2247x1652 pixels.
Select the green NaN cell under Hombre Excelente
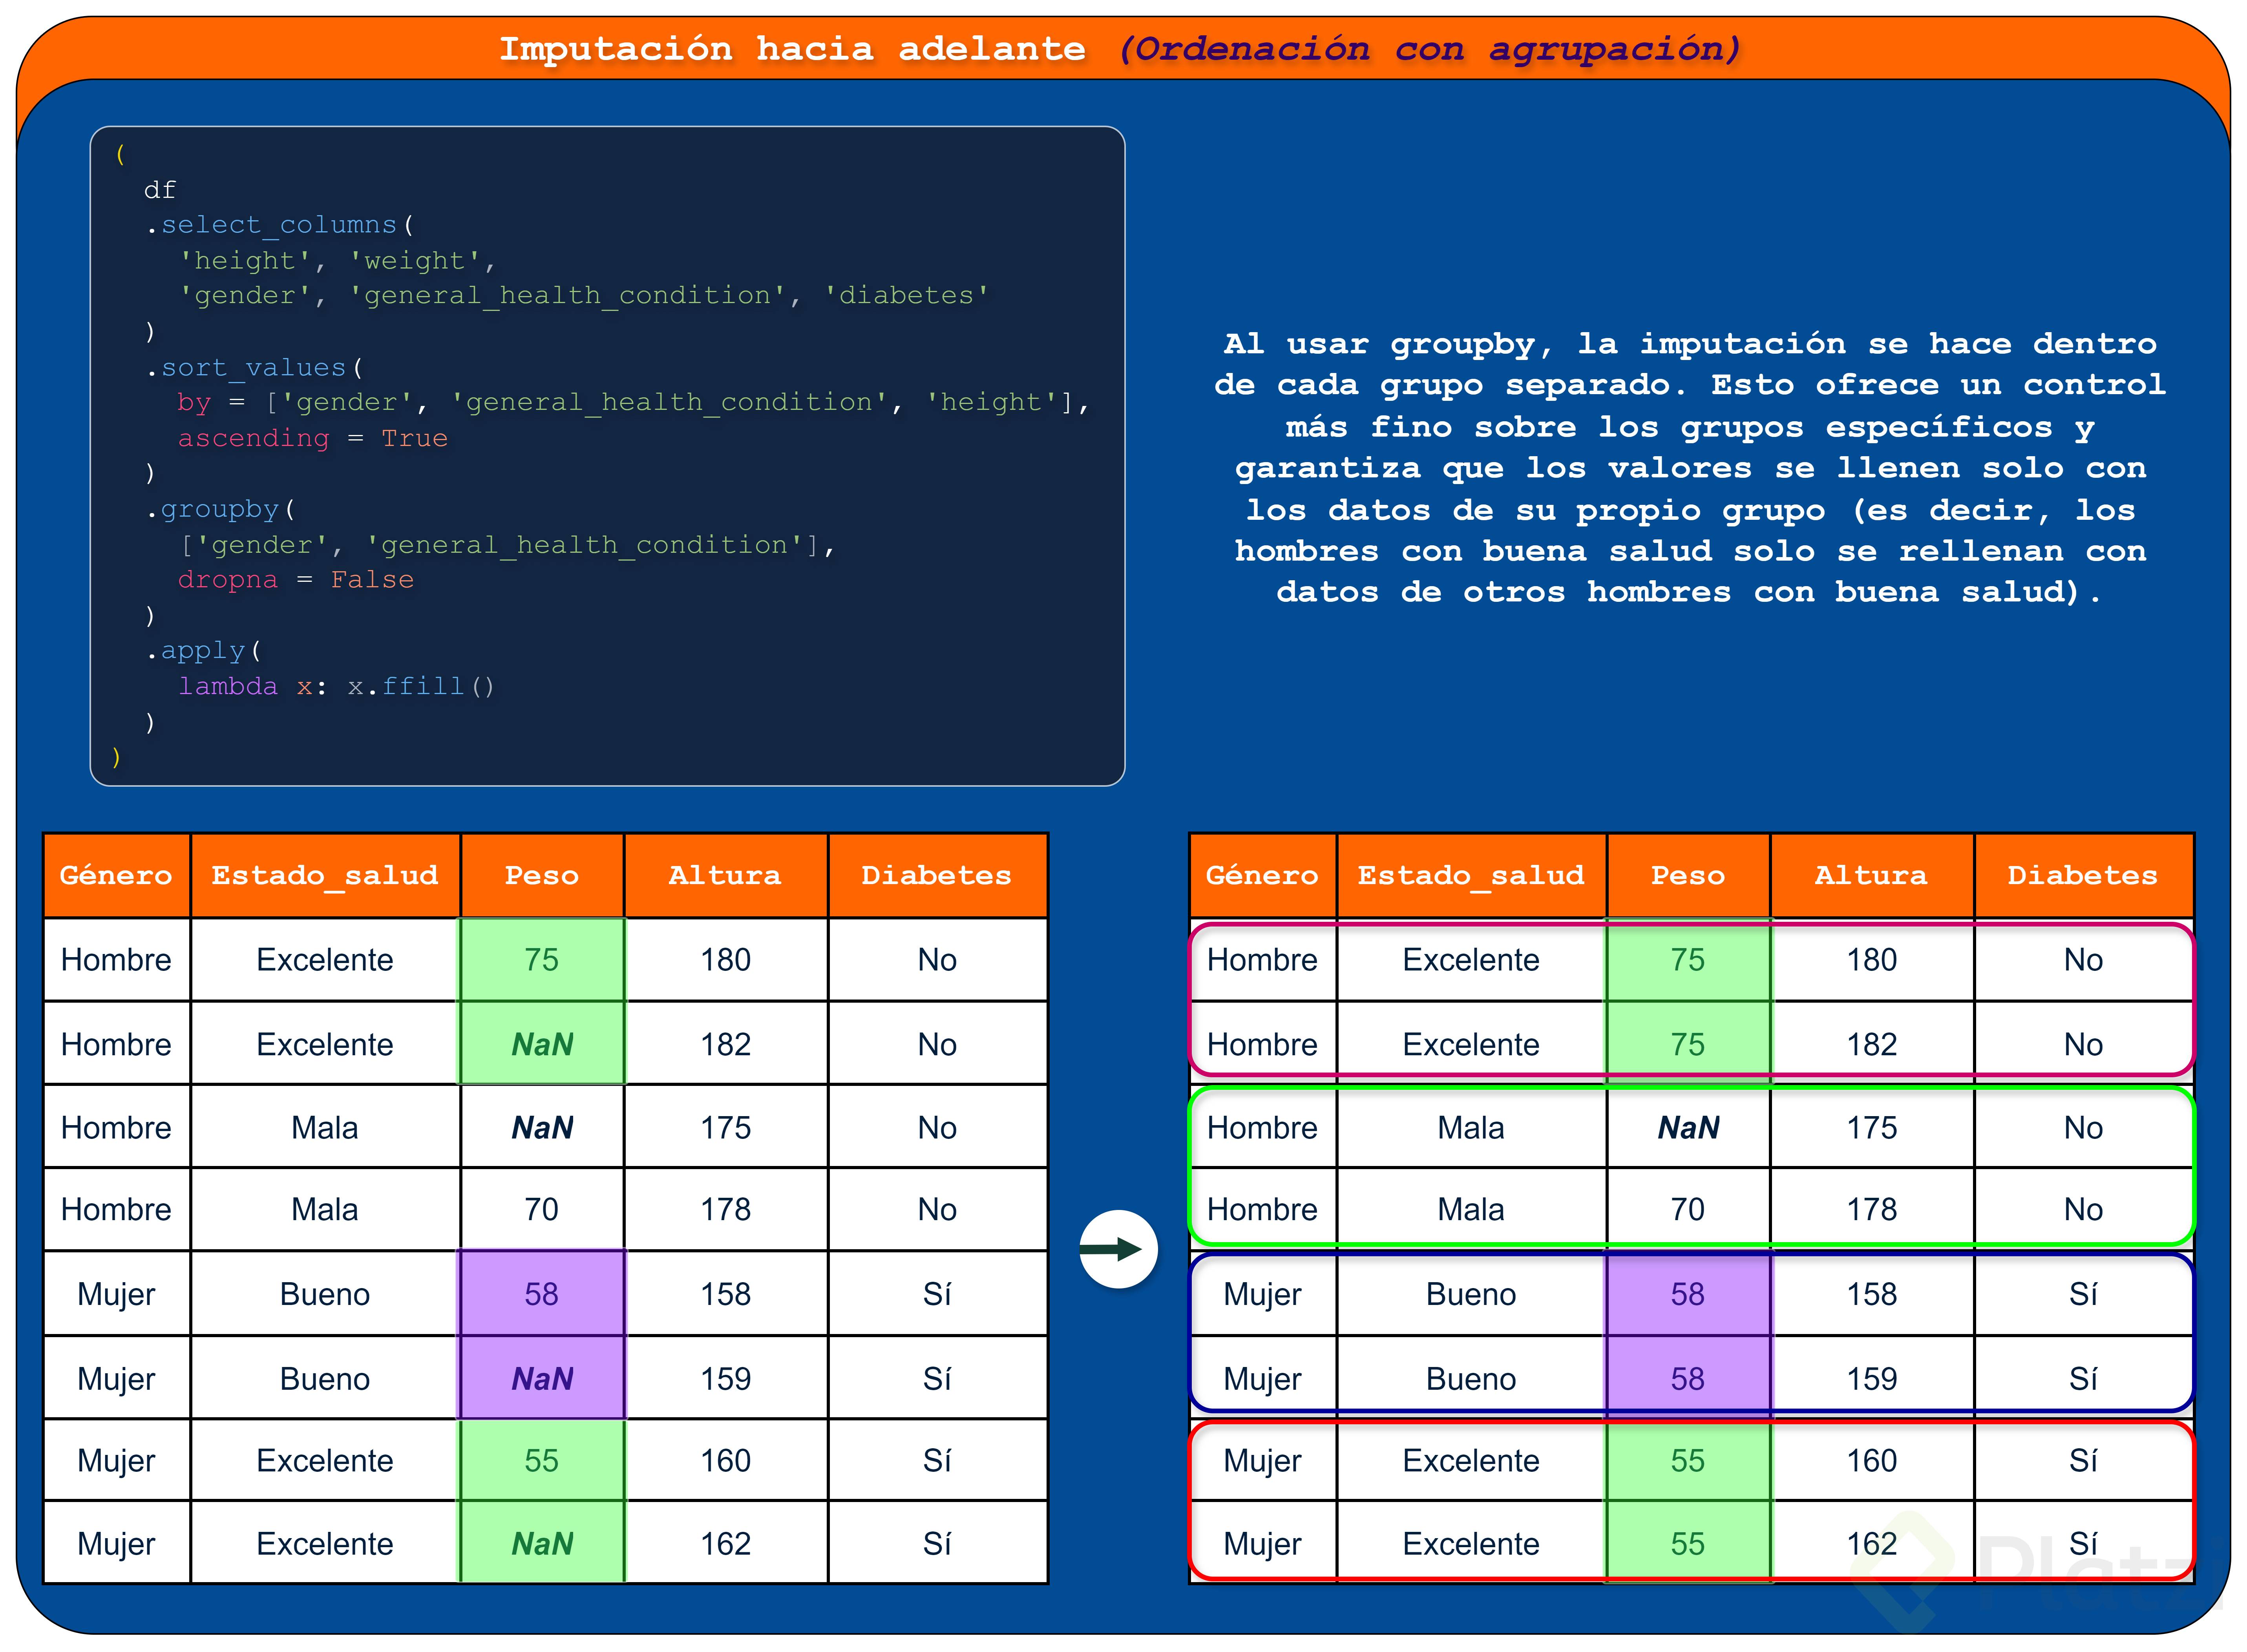point(542,1044)
